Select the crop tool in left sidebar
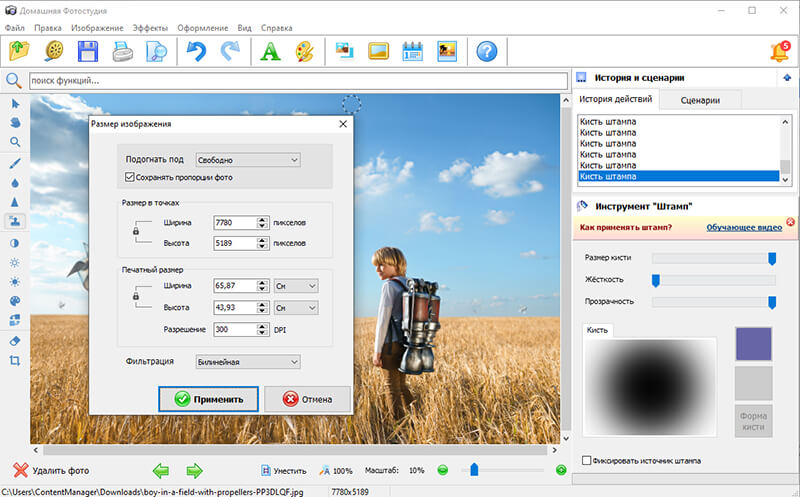Viewport: 800px width, 497px height. coord(15,360)
